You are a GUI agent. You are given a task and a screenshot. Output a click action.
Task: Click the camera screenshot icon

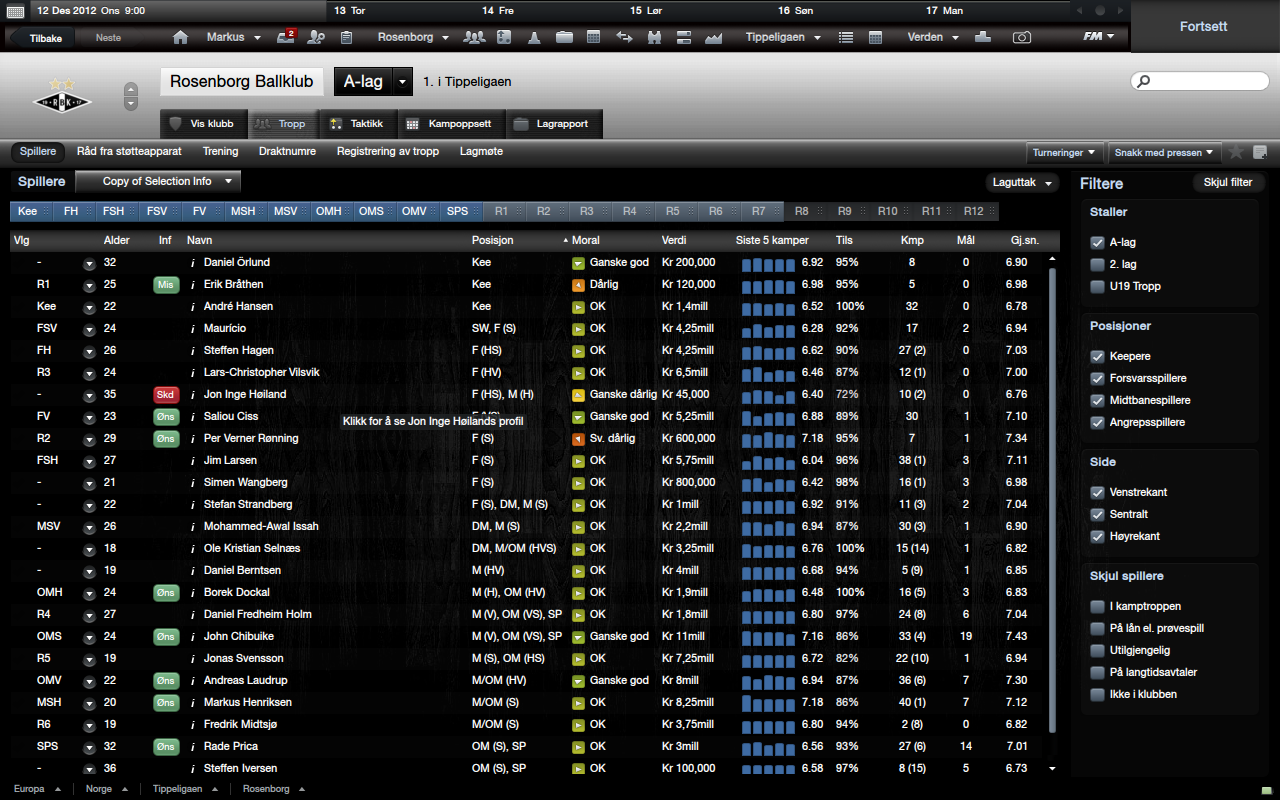coord(1021,37)
